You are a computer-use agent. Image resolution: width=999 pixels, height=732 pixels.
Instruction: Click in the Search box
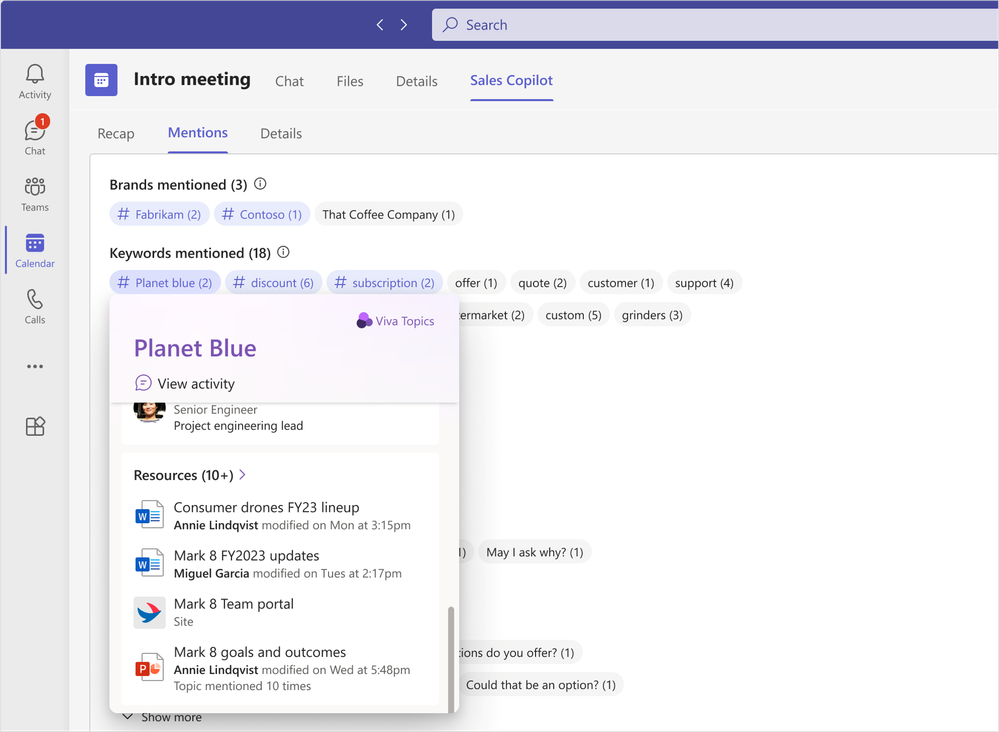click(x=715, y=25)
